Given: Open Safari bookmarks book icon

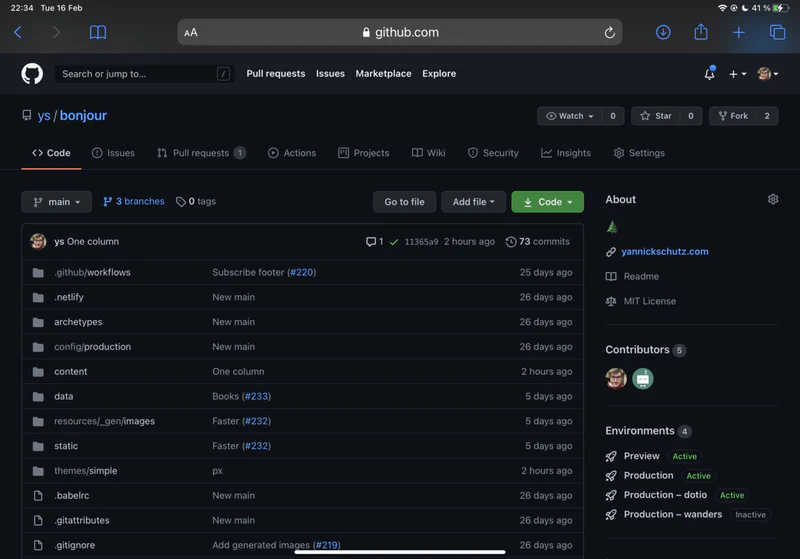Looking at the screenshot, I should 97,32.
